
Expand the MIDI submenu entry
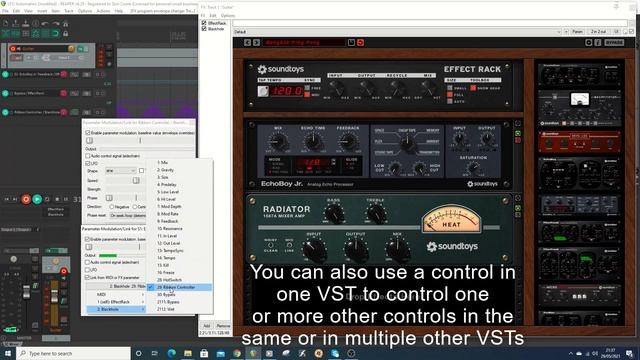click(x=116, y=294)
